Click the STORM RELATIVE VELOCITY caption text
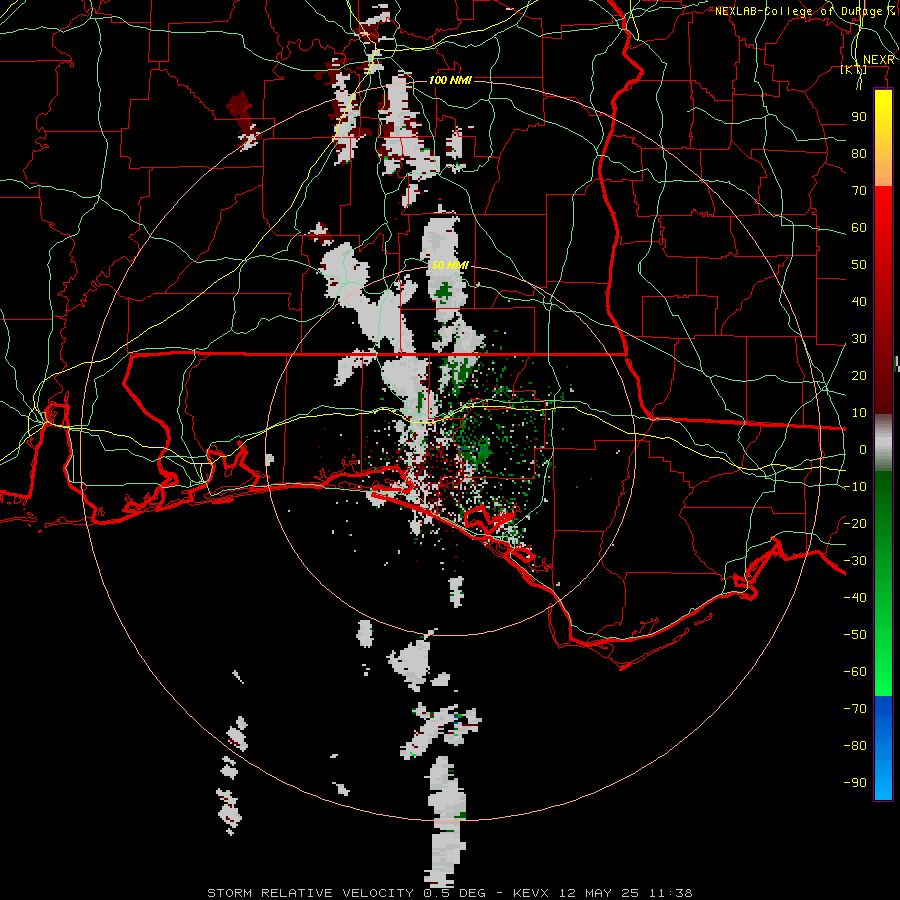Image resolution: width=900 pixels, height=900 pixels. tap(310, 893)
